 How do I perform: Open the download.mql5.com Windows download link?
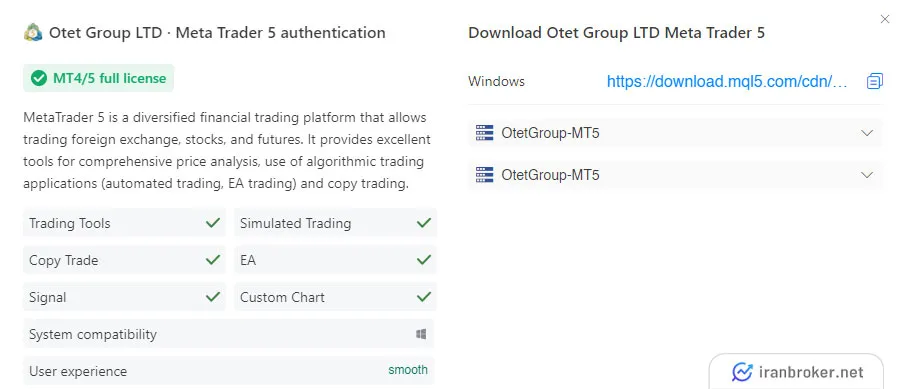[x=727, y=82]
